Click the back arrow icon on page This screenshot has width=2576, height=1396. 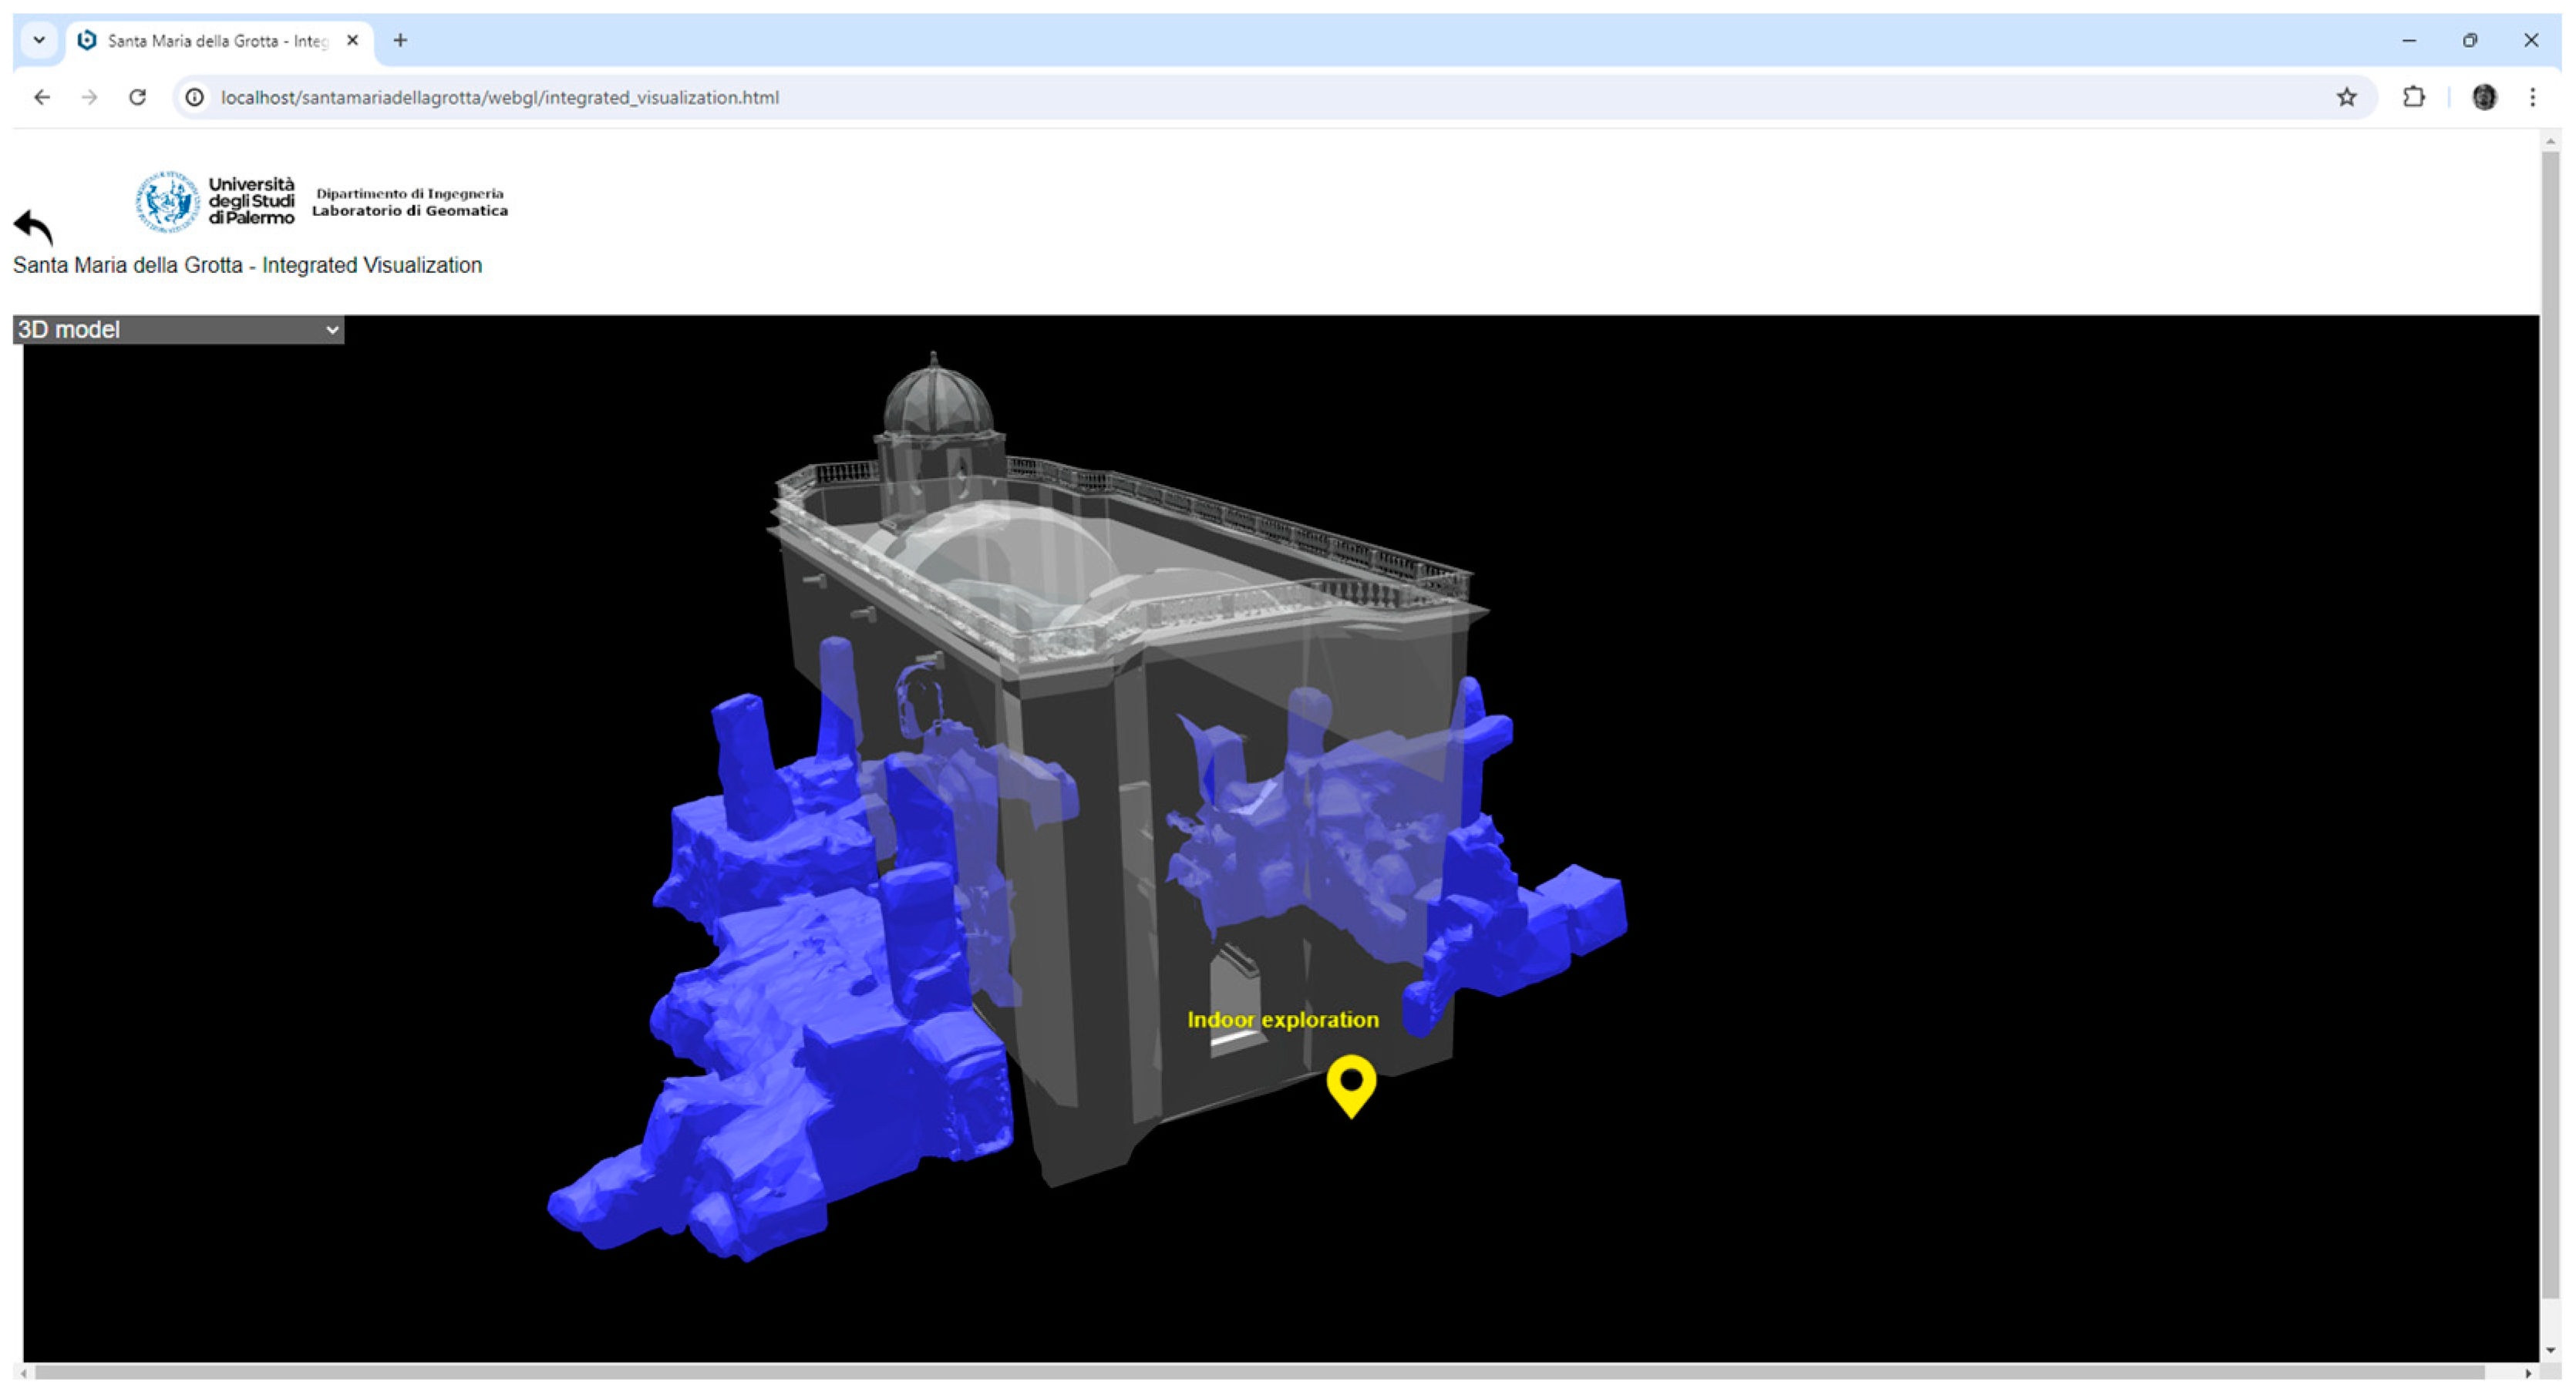tap(33, 226)
